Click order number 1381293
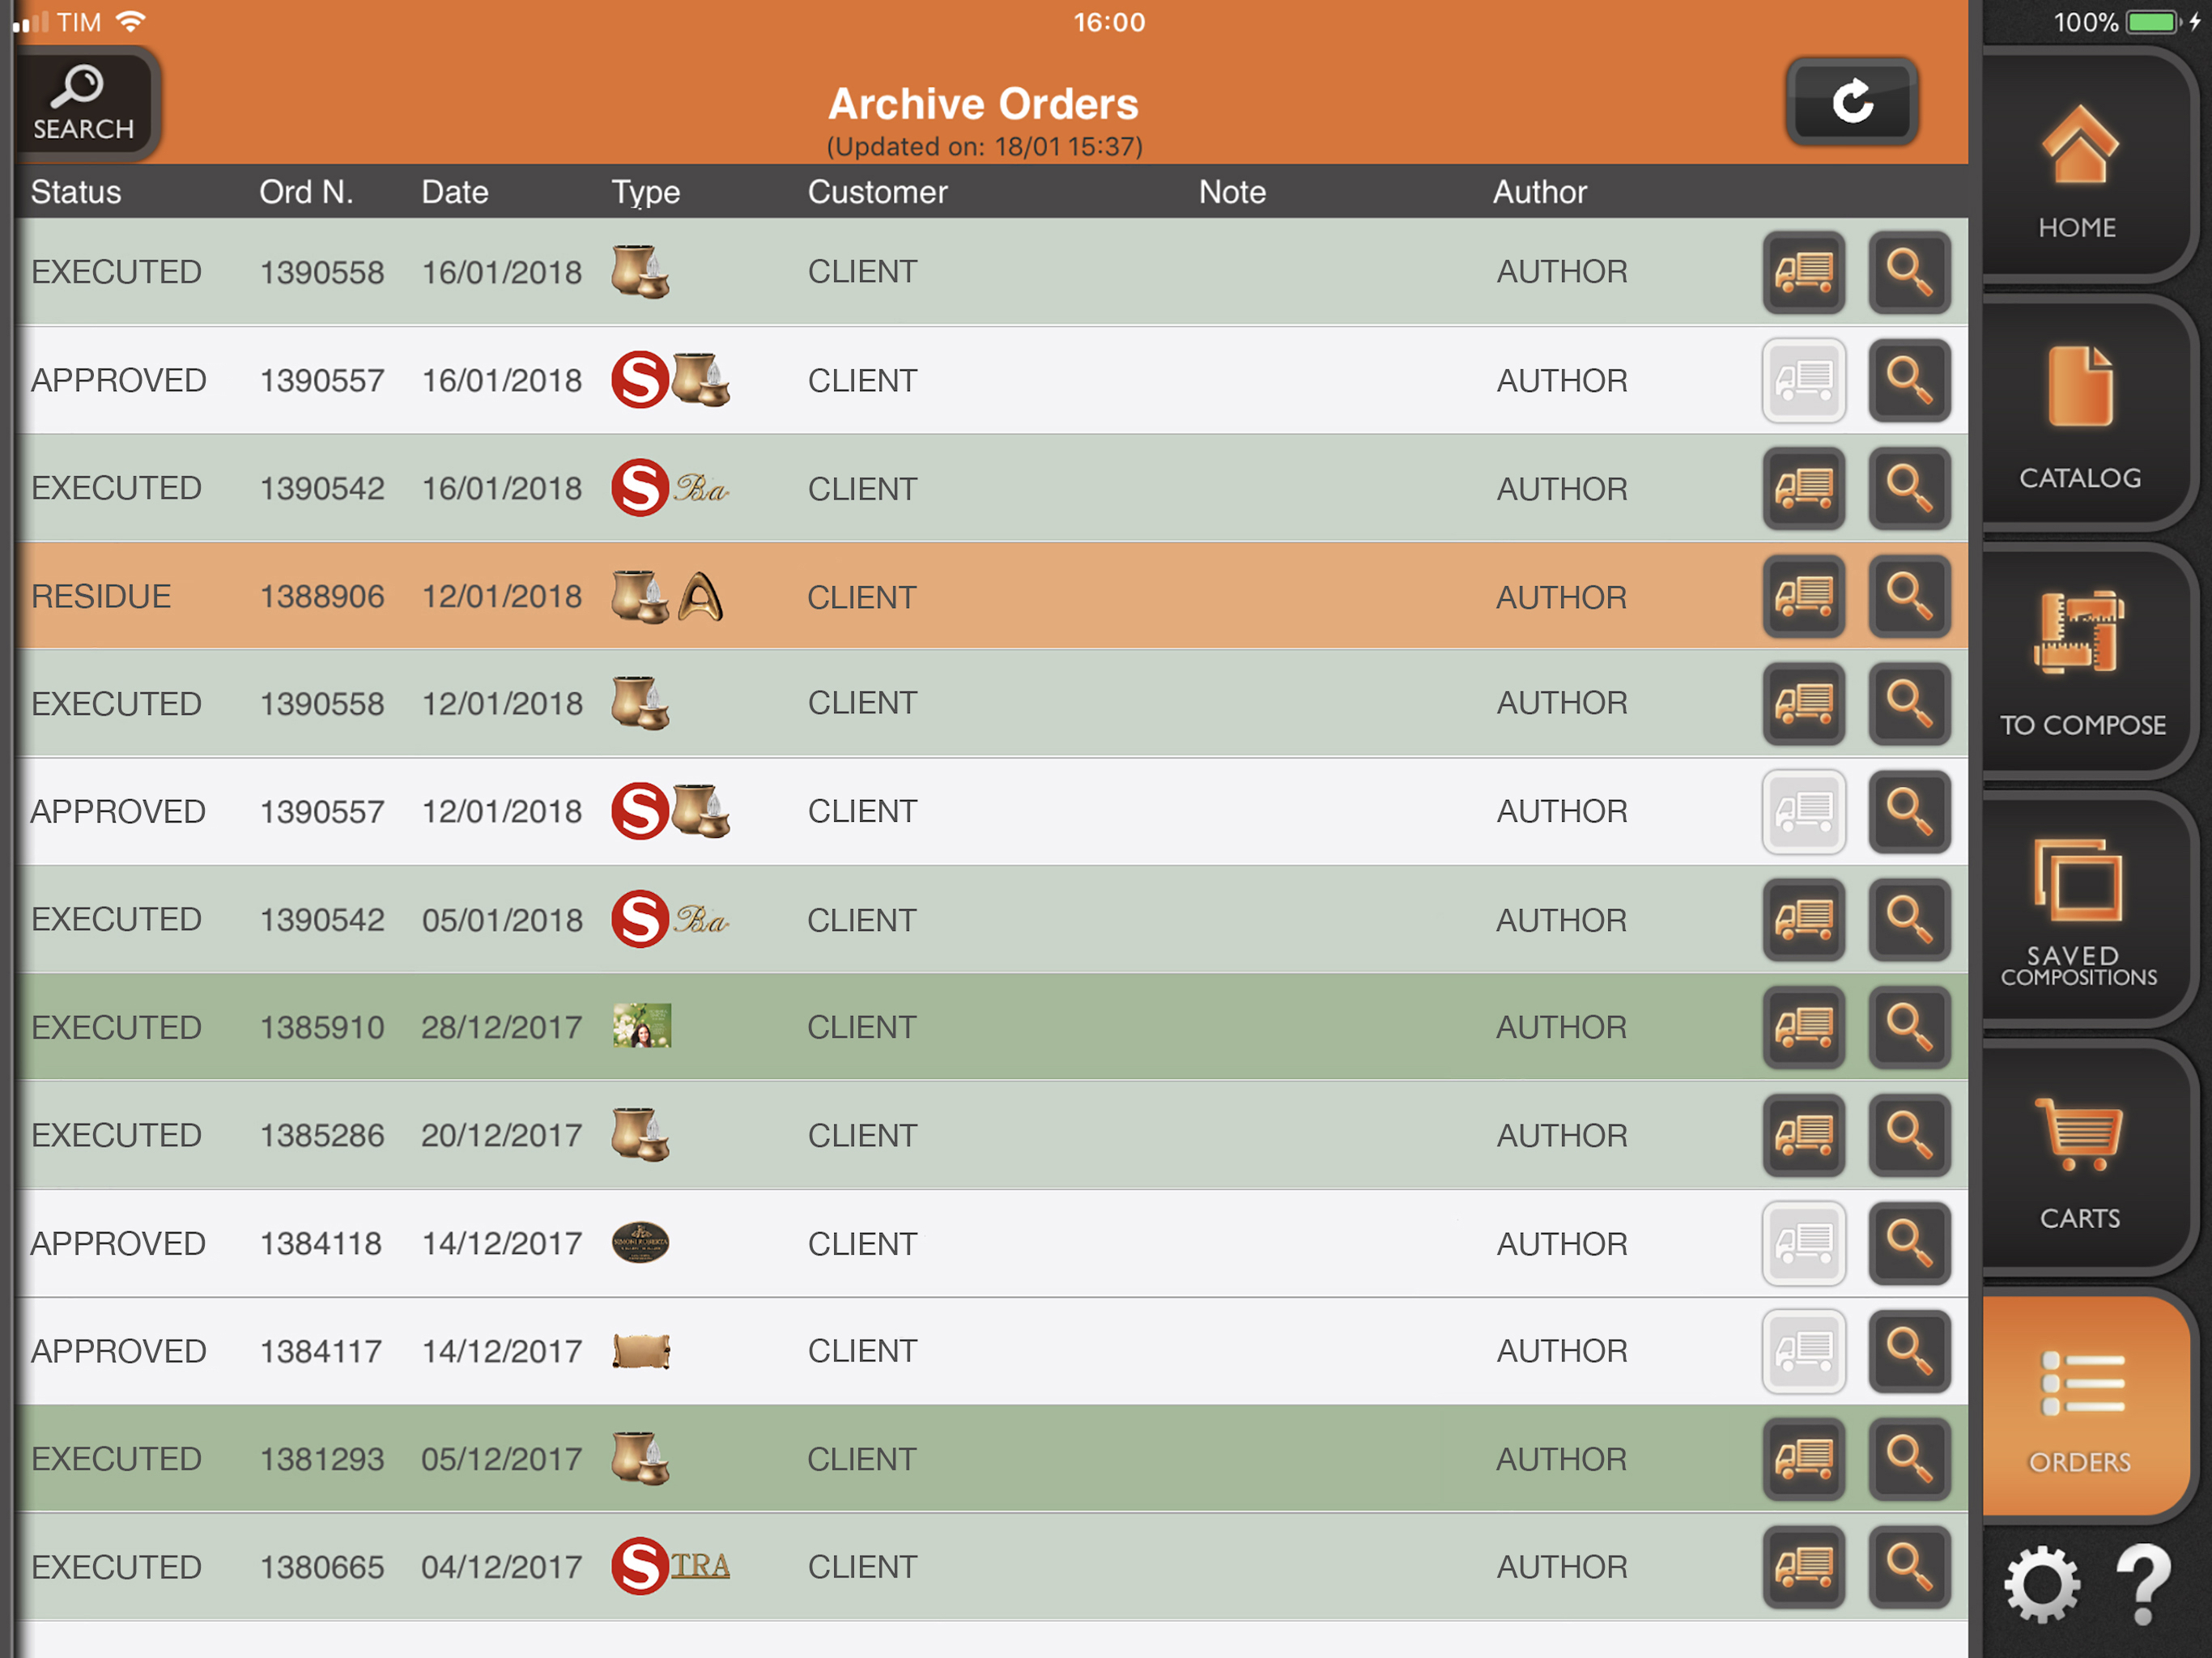 pos(322,1460)
